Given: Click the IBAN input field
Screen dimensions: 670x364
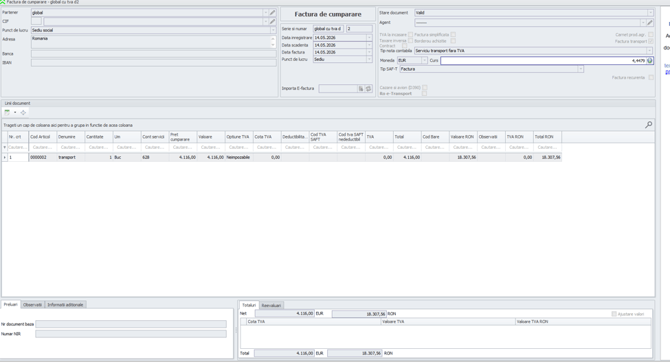Looking at the screenshot, I should tap(153, 63).
